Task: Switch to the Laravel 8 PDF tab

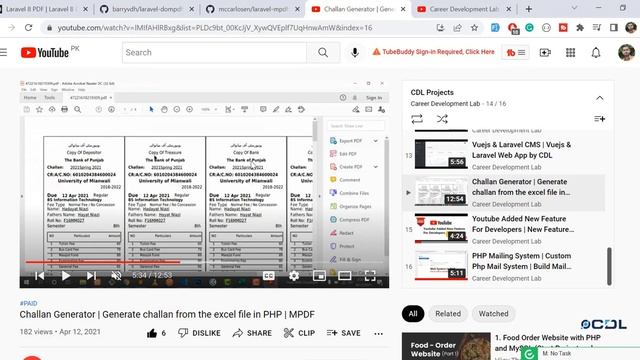Action: [x=41, y=9]
